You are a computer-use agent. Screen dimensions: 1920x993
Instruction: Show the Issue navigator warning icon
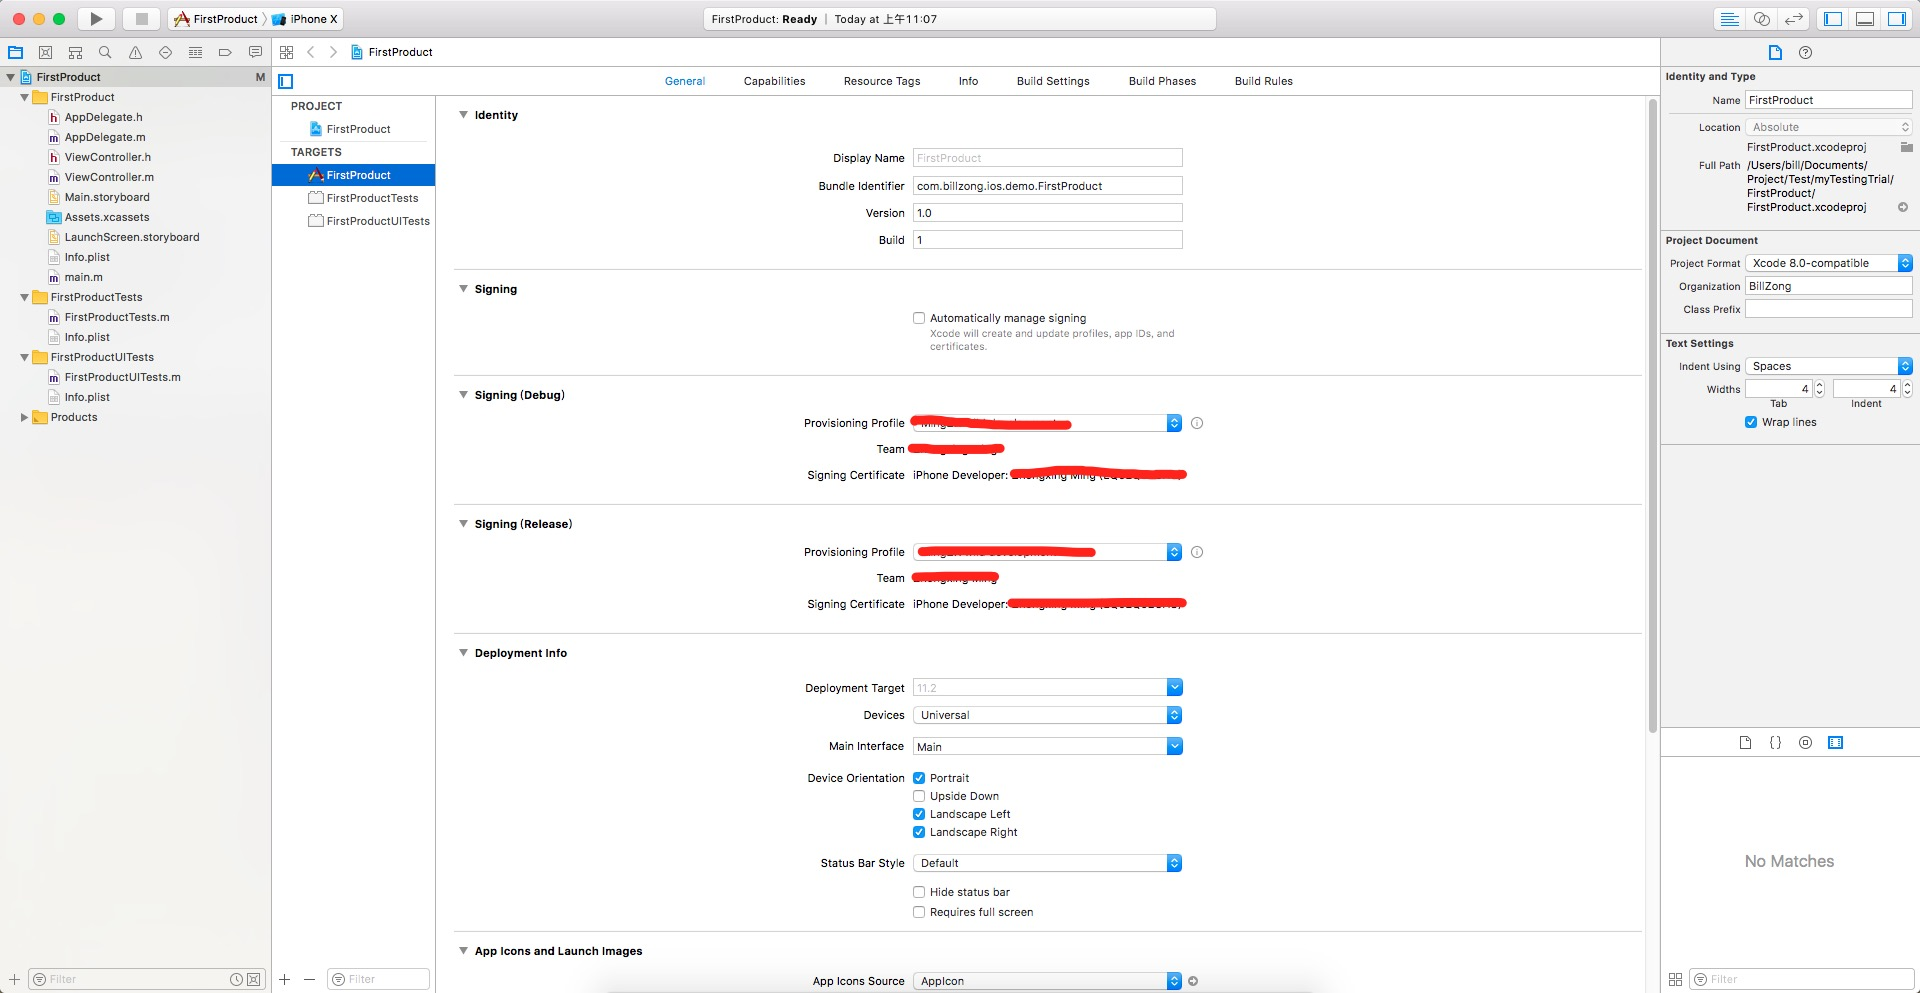pyautogui.click(x=135, y=52)
